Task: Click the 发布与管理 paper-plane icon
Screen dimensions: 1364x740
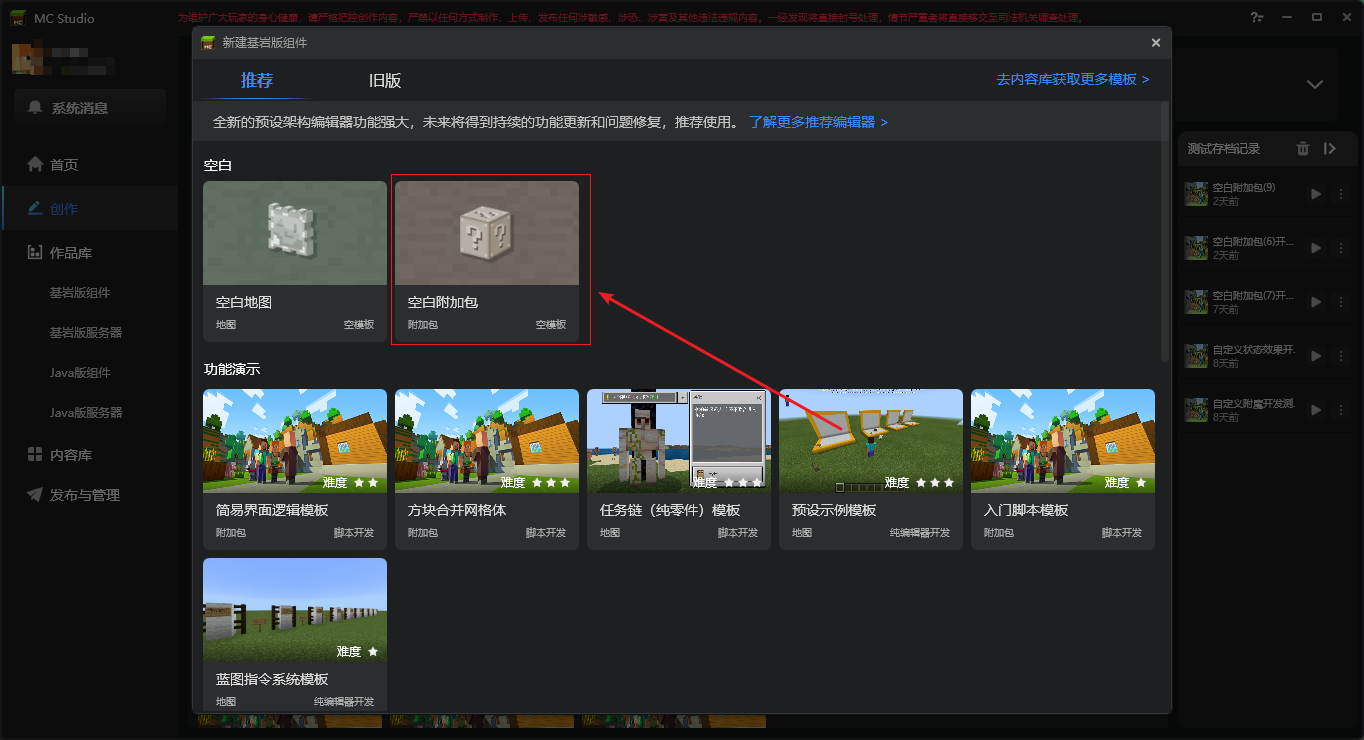Action: (35, 495)
